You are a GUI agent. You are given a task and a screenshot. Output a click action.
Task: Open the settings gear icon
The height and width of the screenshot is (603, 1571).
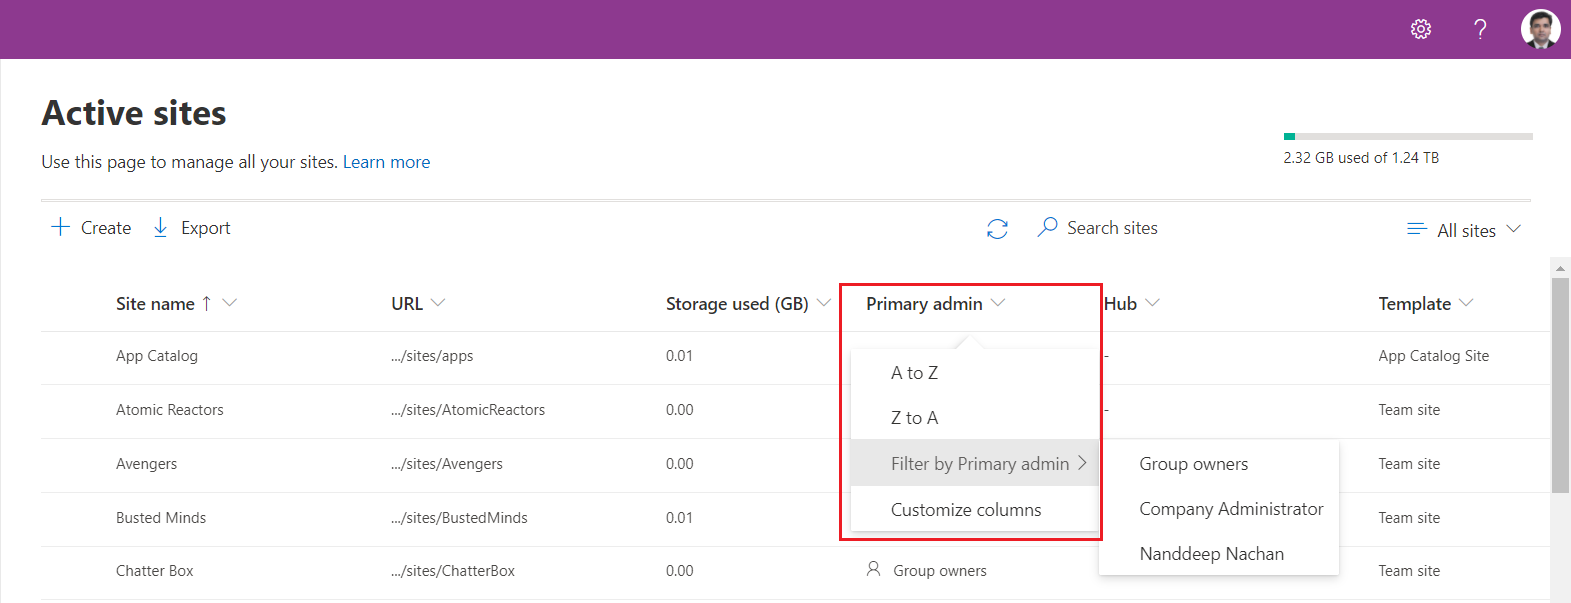pyautogui.click(x=1420, y=29)
